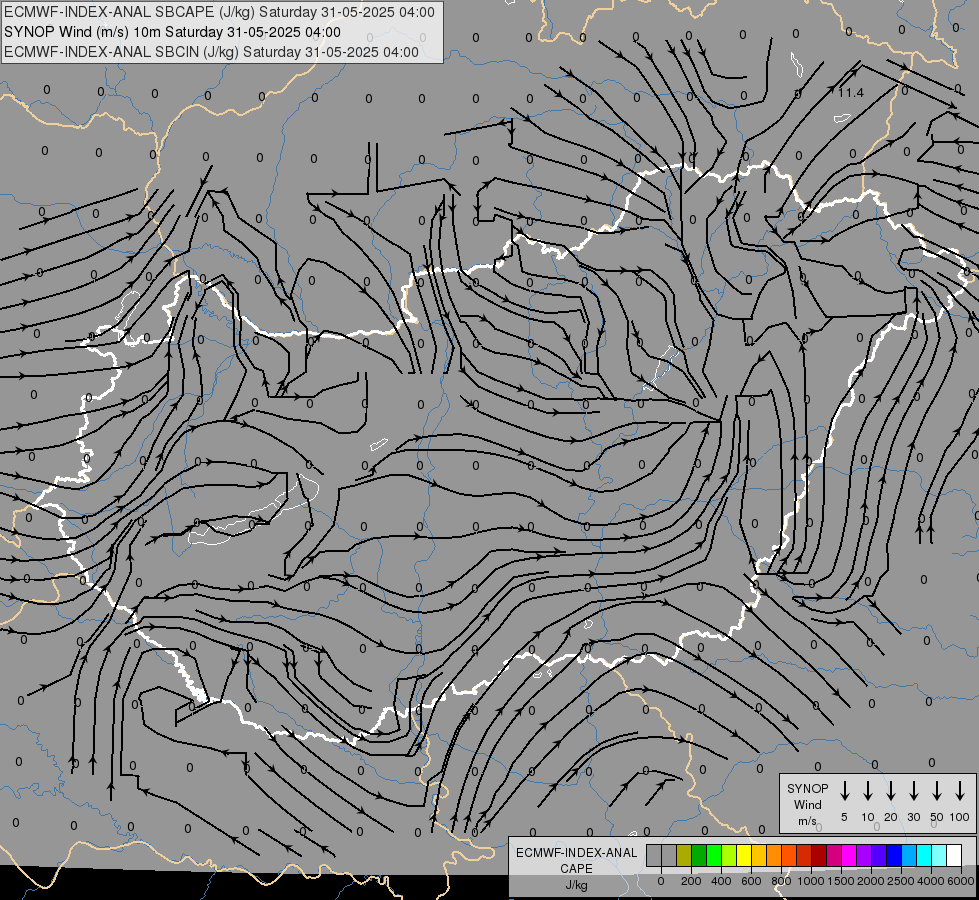Click the wind arrow above the 10 label

tap(868, 791)
